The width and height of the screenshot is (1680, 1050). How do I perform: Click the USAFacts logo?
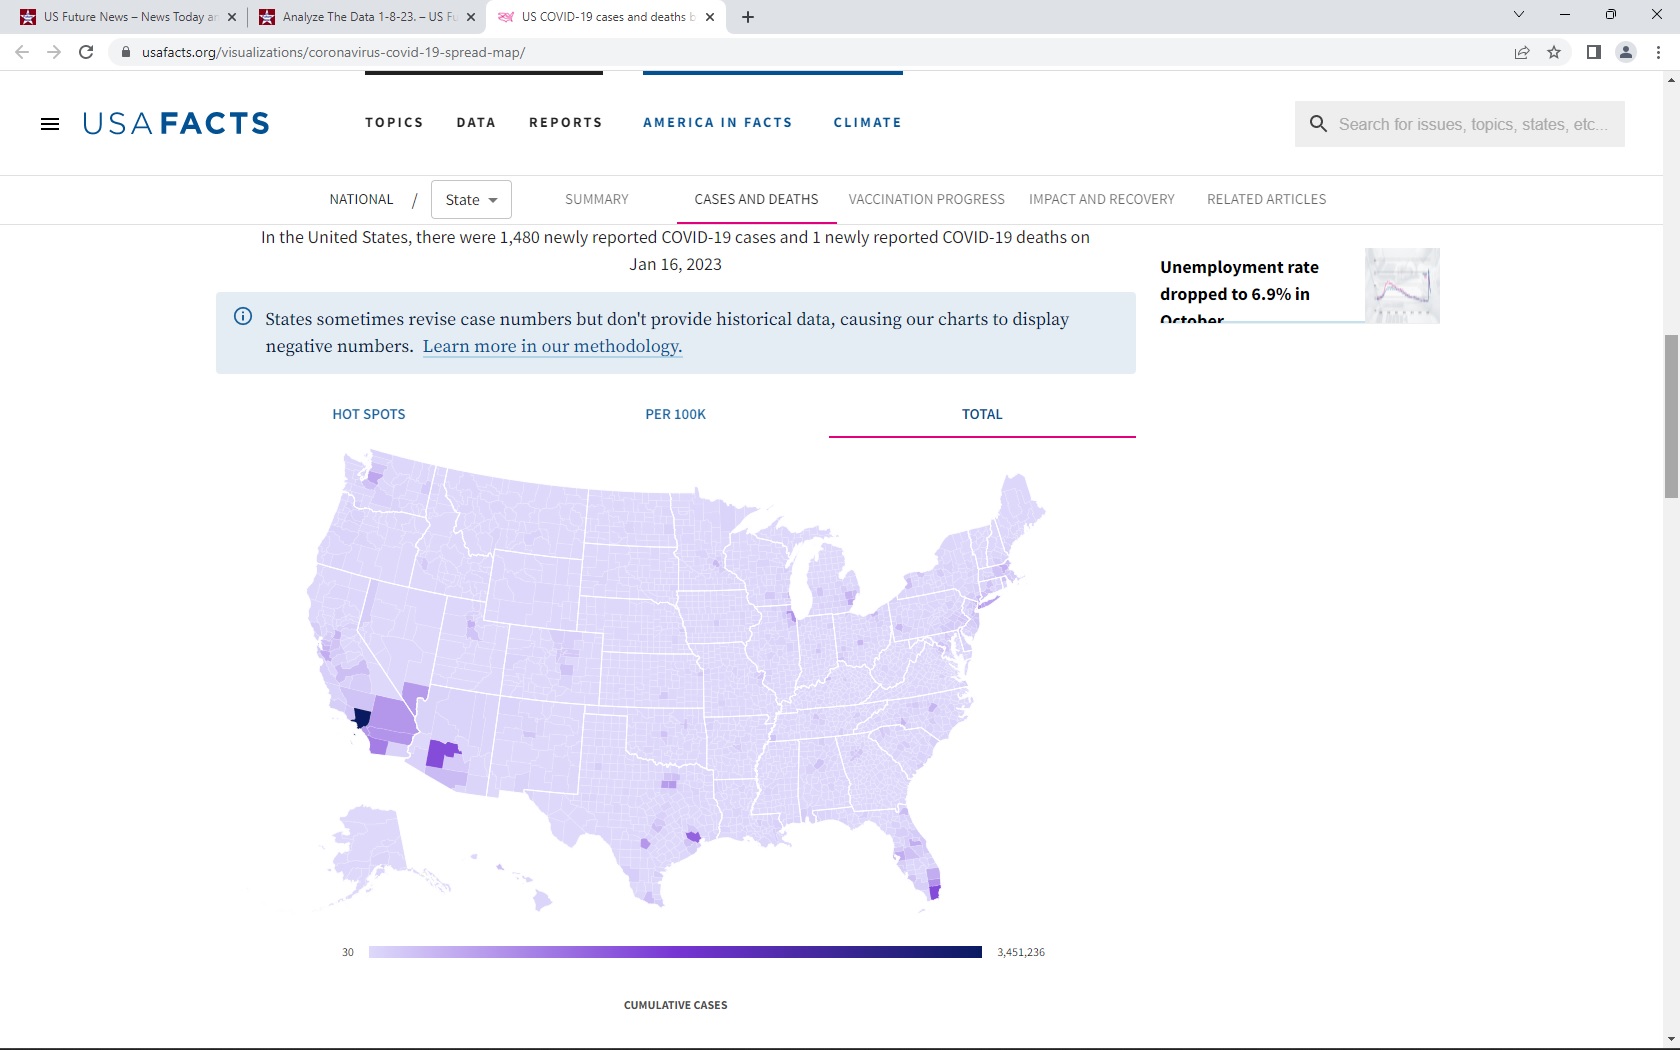tap(176, 123)
